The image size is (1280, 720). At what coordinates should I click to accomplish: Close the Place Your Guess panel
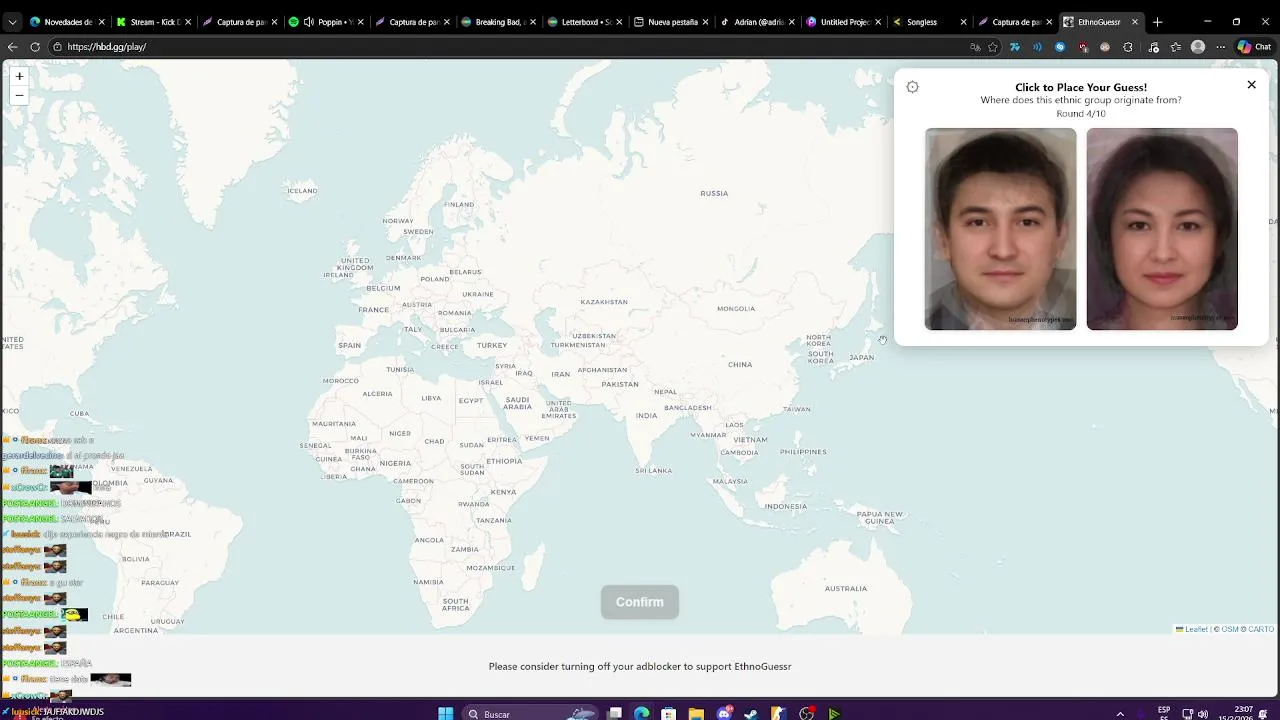tap(1251, 85)
